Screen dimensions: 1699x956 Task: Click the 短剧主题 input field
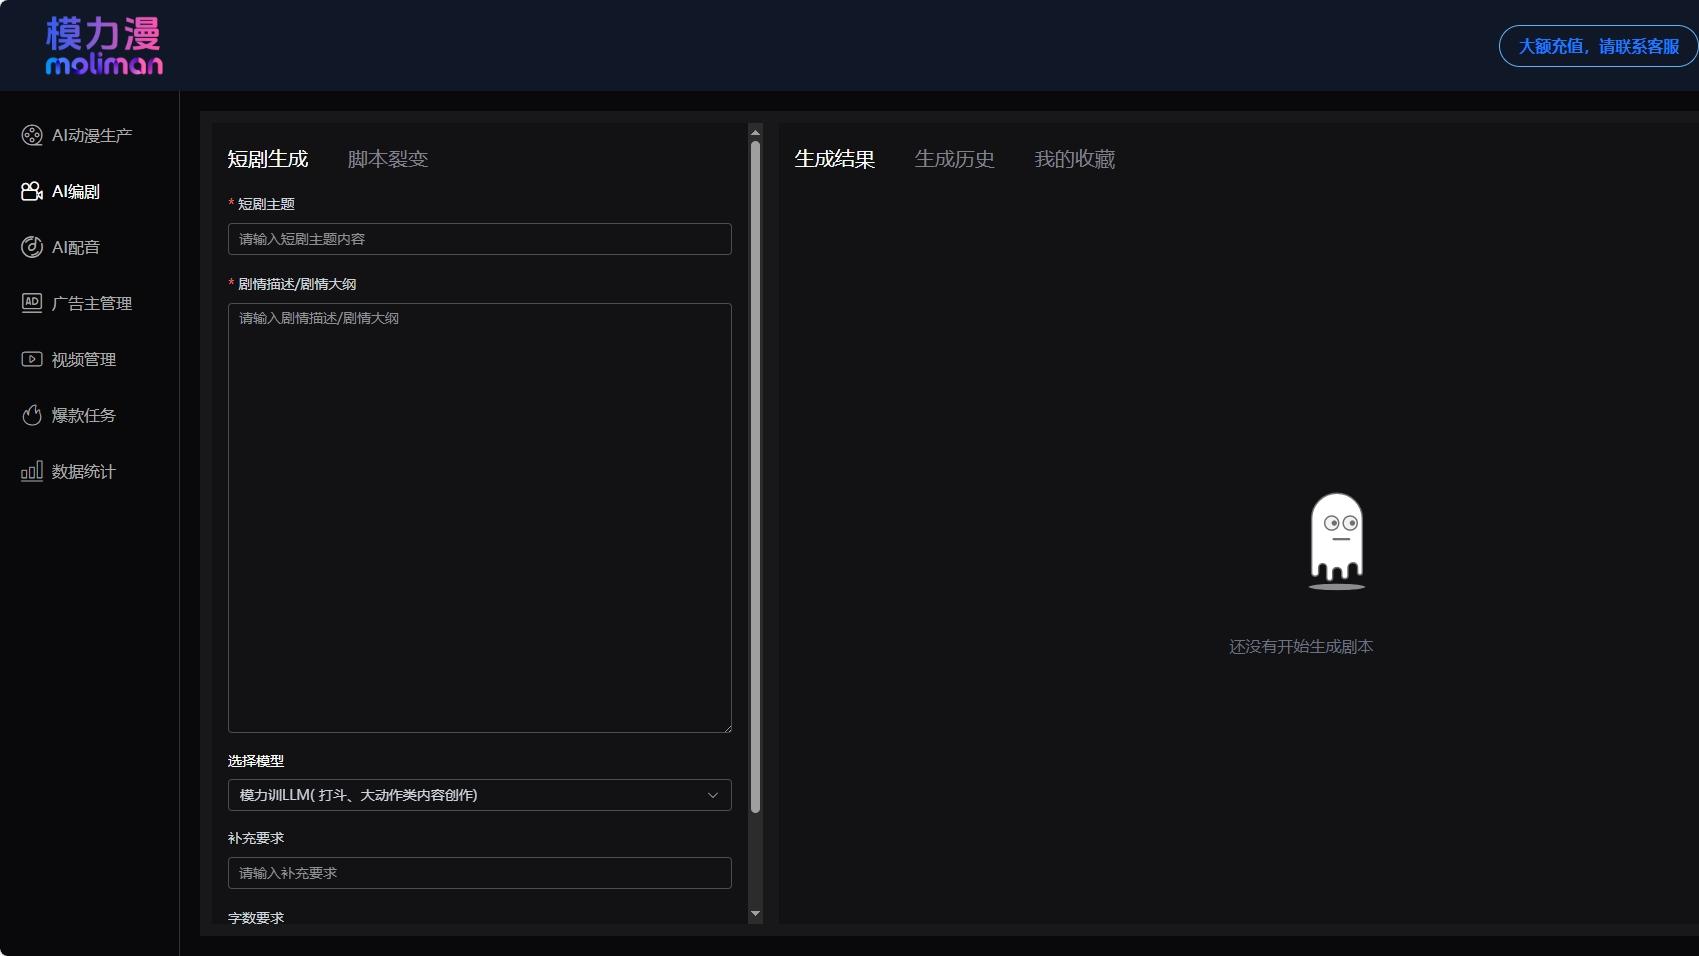(479, 239)
